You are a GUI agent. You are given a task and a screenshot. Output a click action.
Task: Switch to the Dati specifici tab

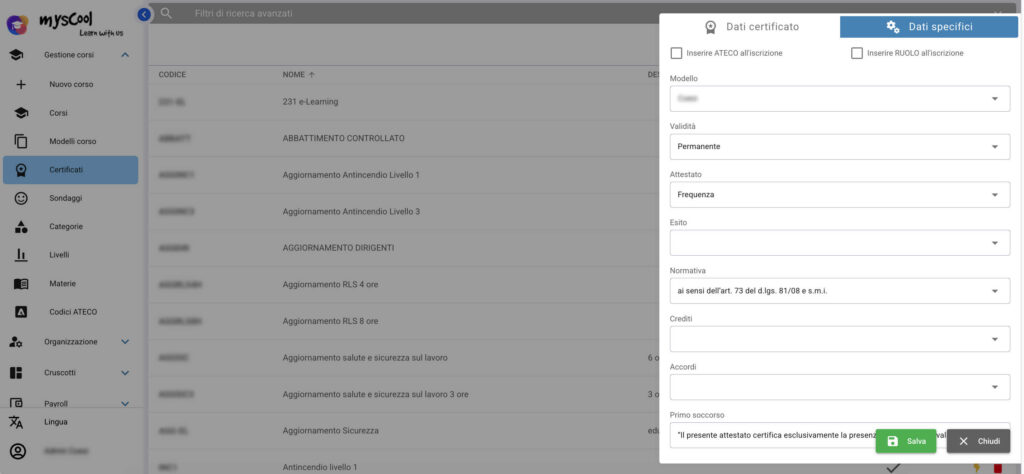929,27
